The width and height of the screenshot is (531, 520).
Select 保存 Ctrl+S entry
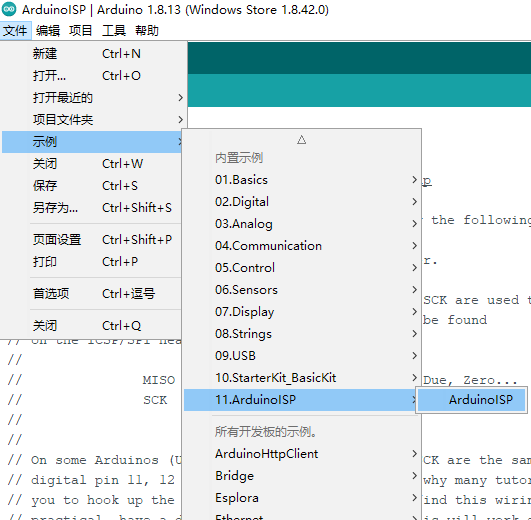(x=92, y=186)
